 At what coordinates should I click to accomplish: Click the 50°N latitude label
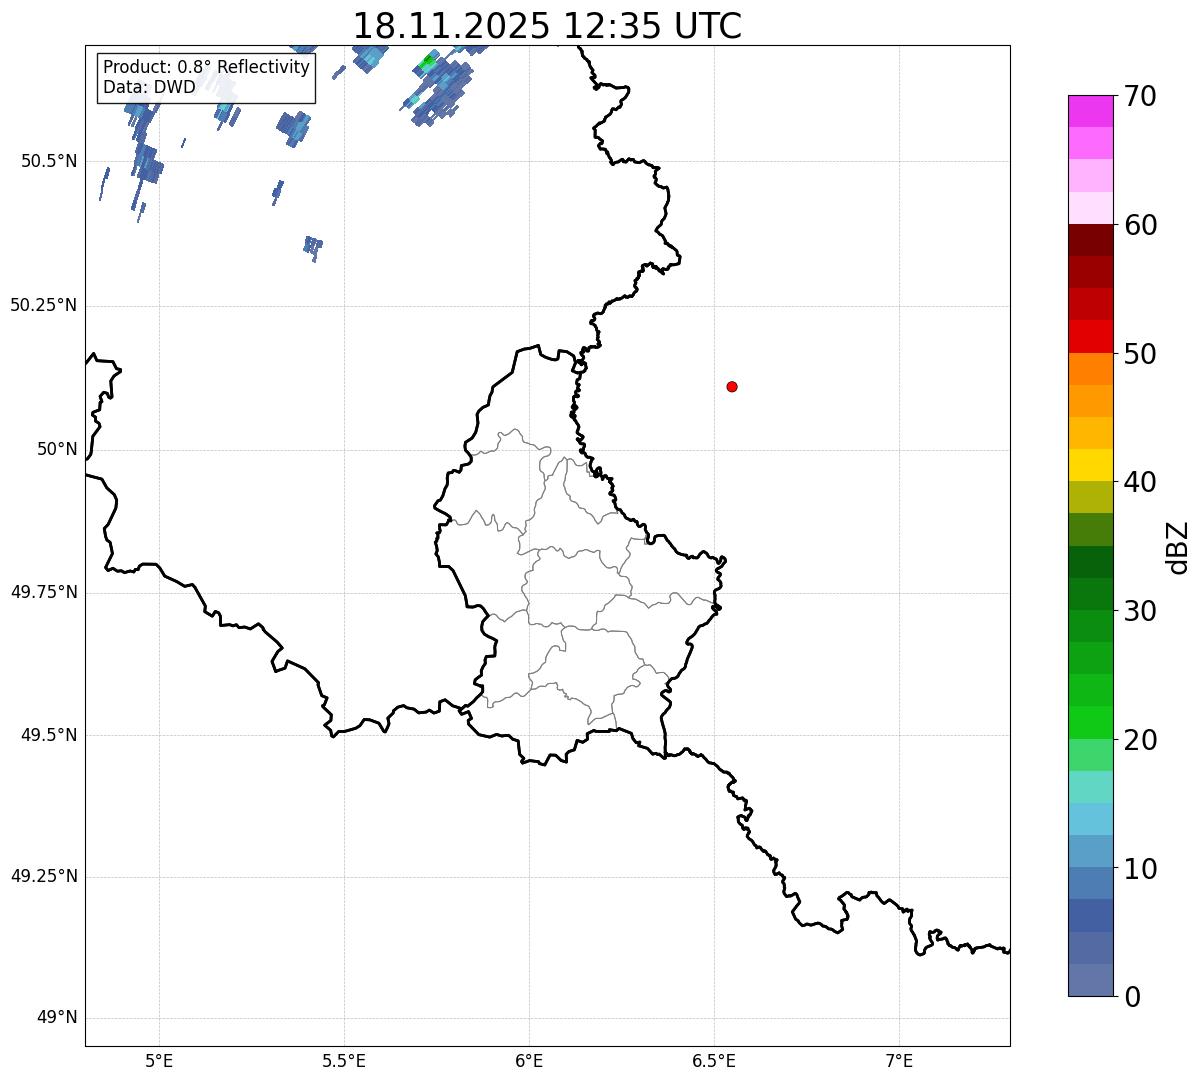[57, 449]
